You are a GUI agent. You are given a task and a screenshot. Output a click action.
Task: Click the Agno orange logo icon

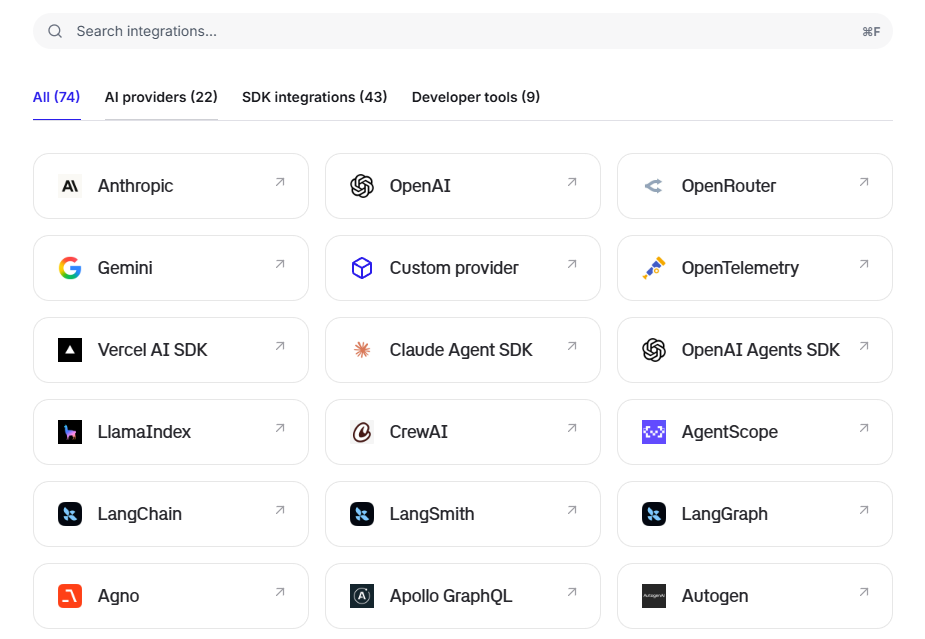coord(70,596)
